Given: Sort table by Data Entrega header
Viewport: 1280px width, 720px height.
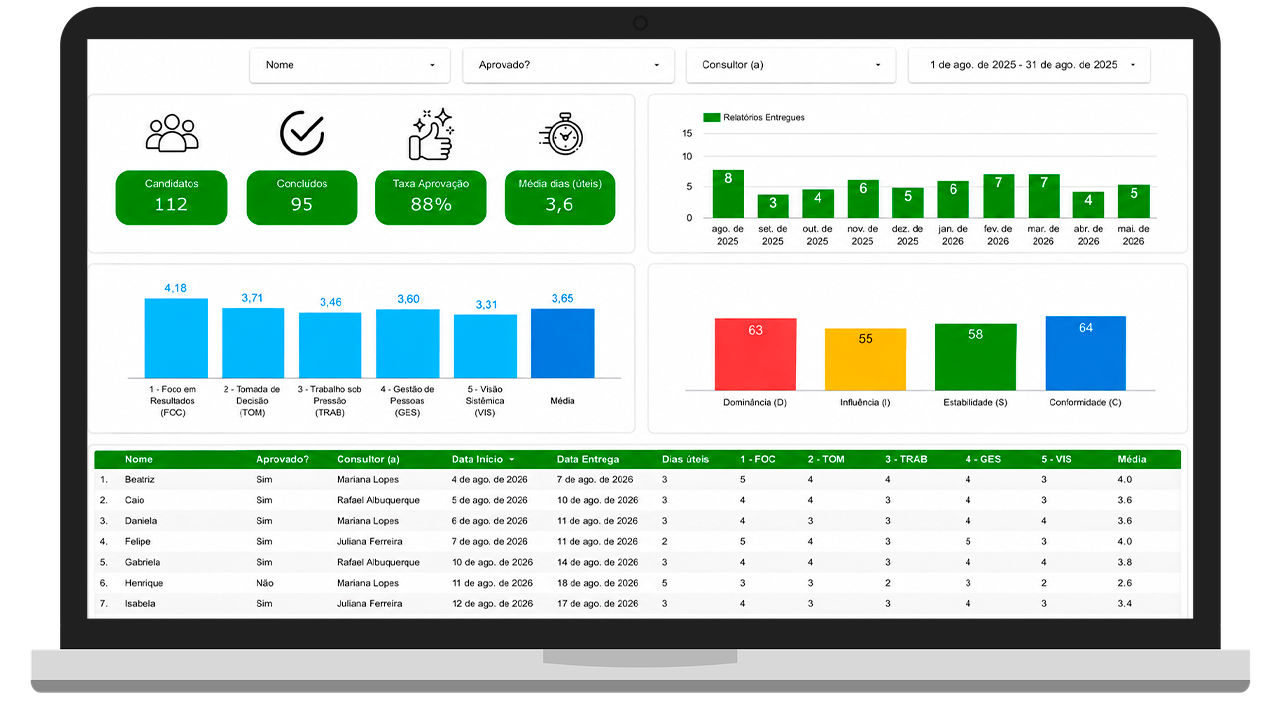Looking at the screenshot, I should 588,460.
